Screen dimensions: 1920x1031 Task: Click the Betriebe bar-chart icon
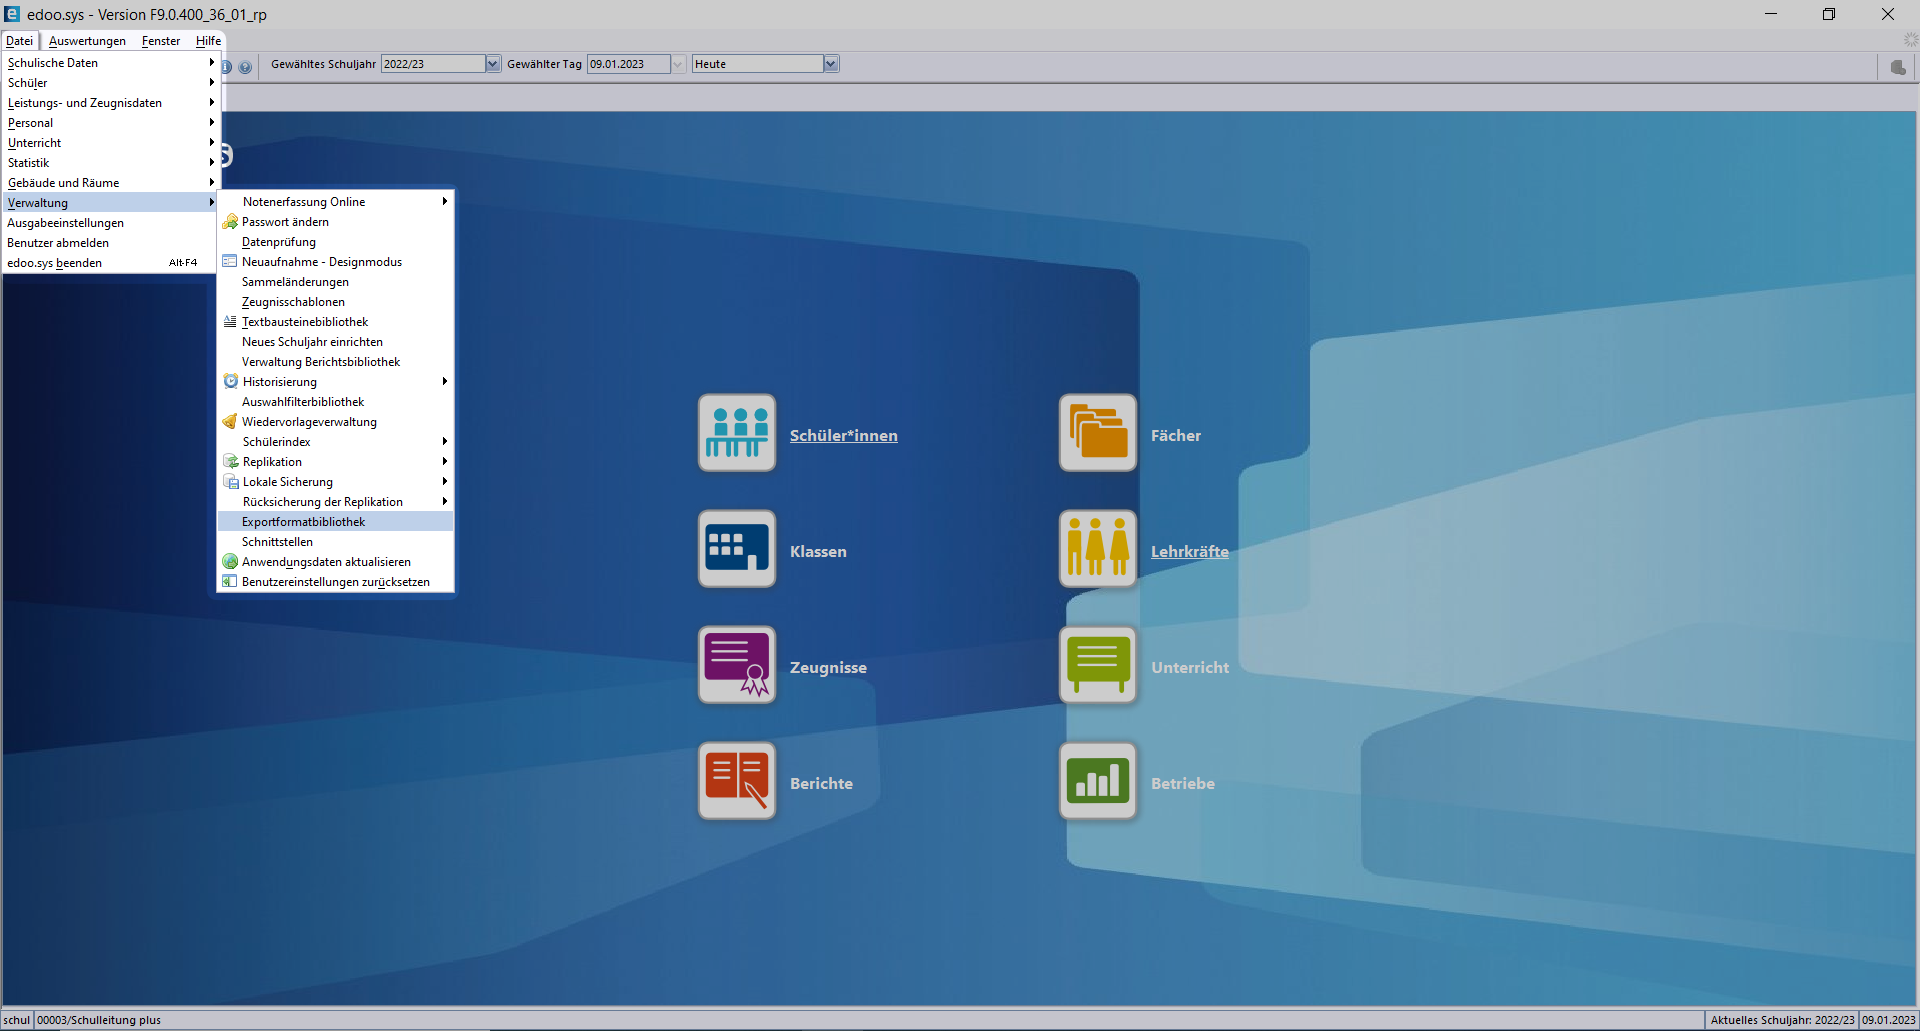tap(1097, 781)
